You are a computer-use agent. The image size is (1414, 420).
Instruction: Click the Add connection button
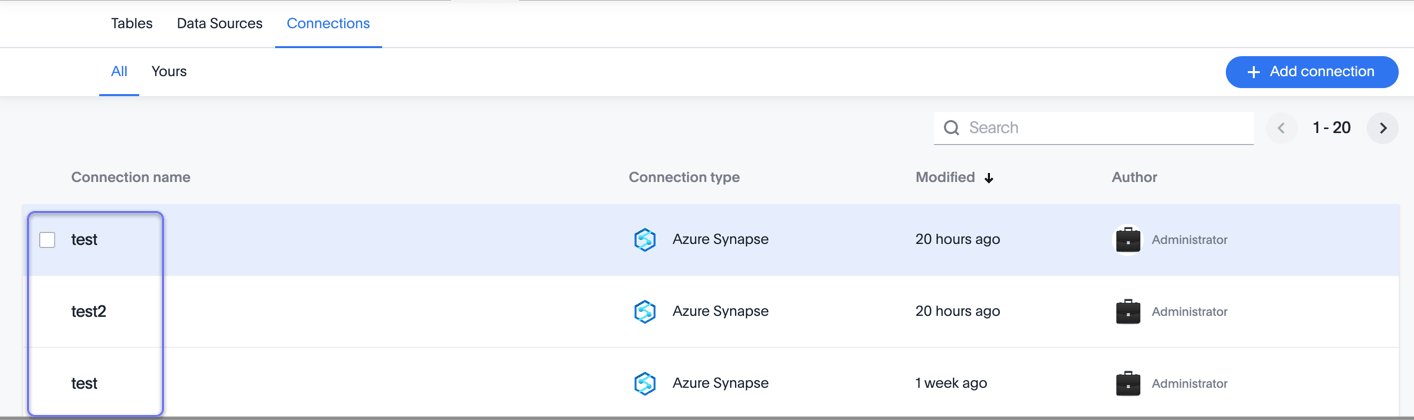[x=1311, y=72]
